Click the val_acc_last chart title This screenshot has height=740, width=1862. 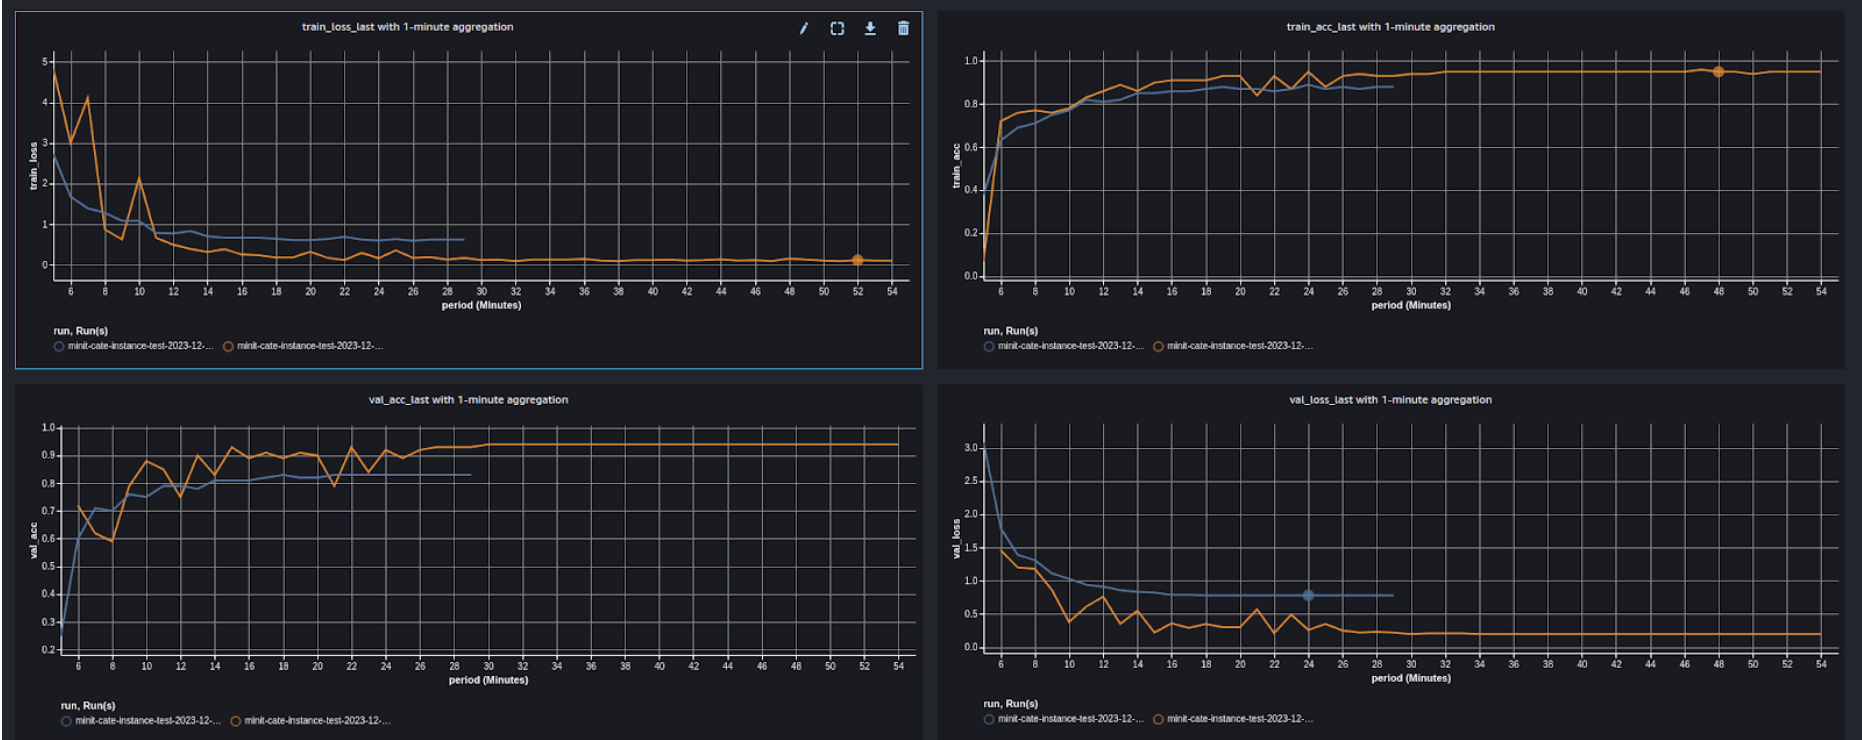(x=468, y=400)
